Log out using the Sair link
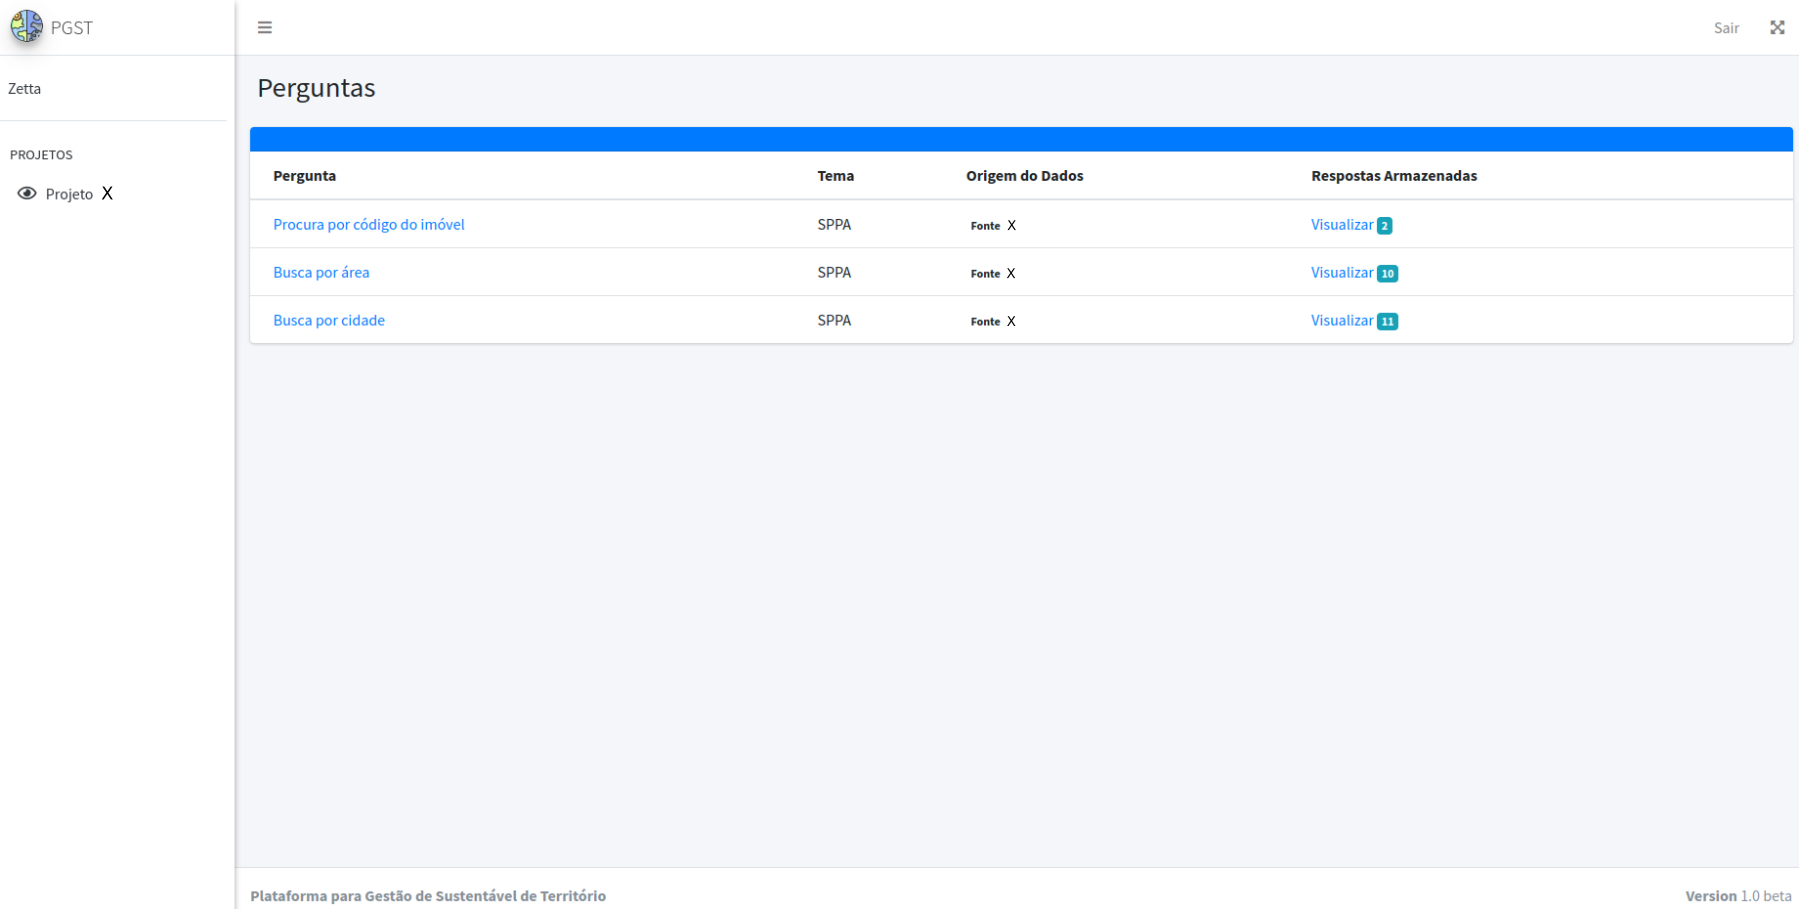1799x909 pixels. (x=1726, y=28)
